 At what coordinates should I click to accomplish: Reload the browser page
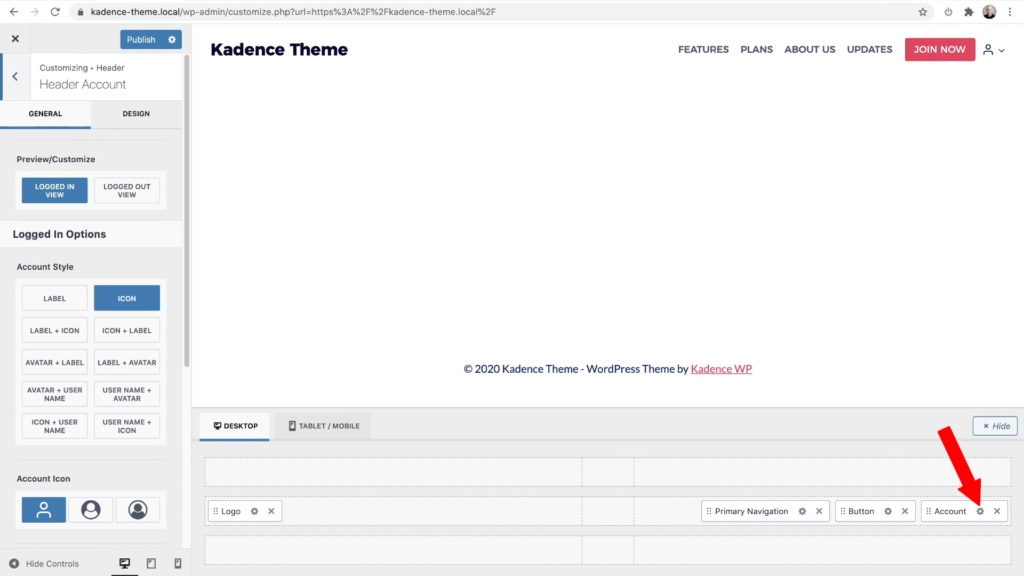tap(56, 12)
